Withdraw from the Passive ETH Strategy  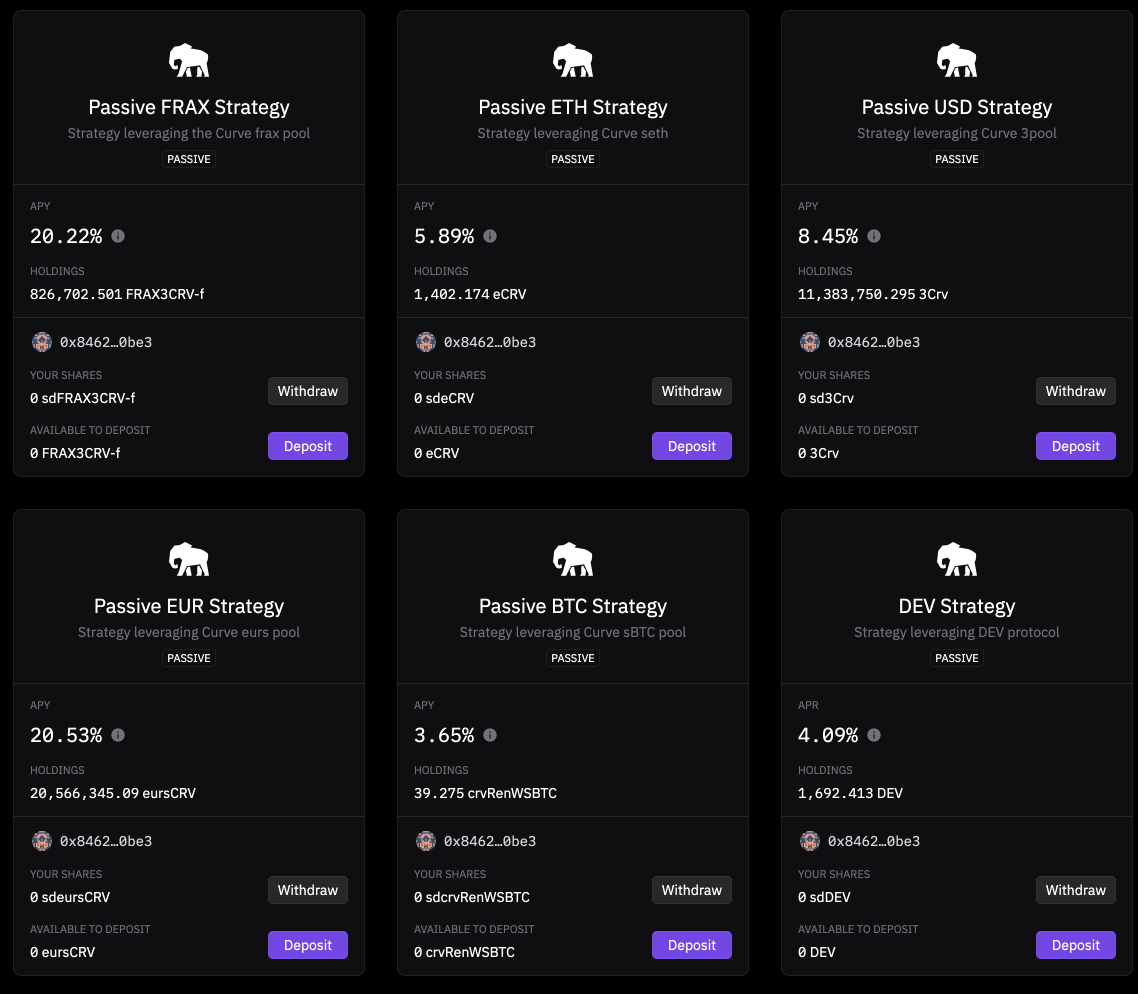pos(691,391)
